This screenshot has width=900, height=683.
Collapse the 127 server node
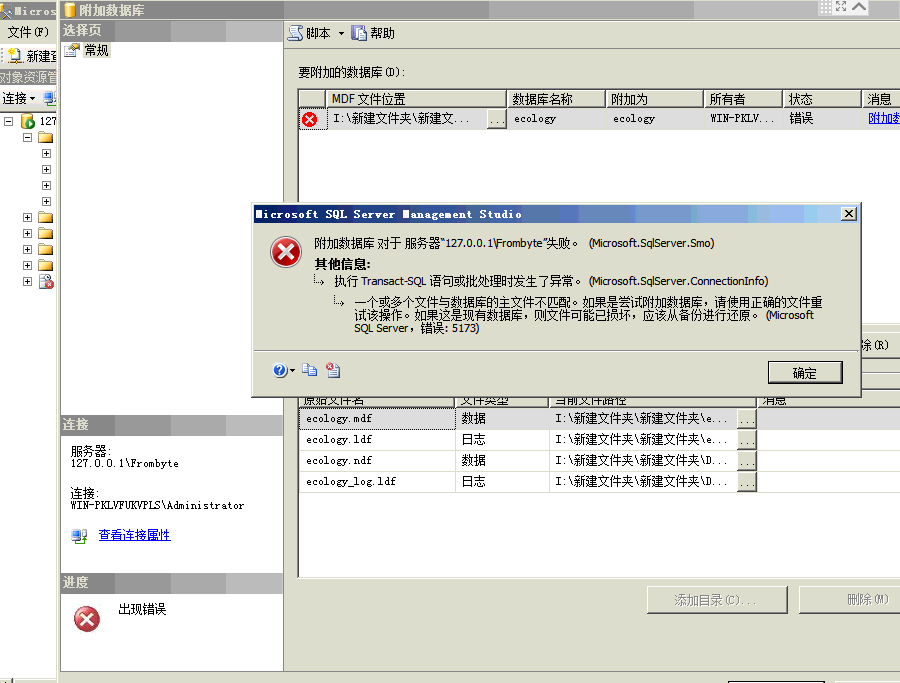pos(9,121)
